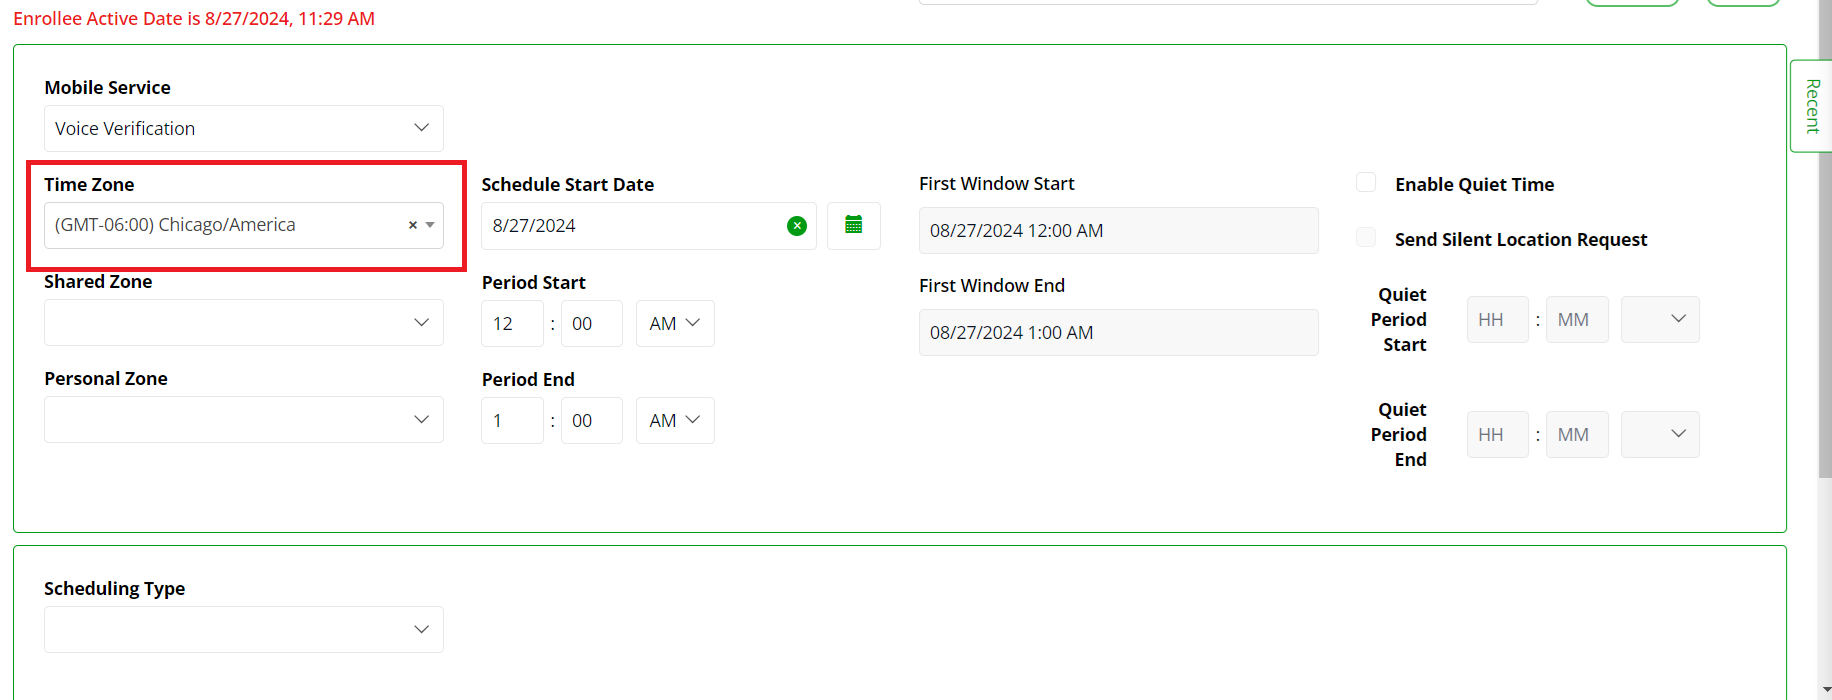Change Period End AM/PM selector

click(x=675, y=420)
